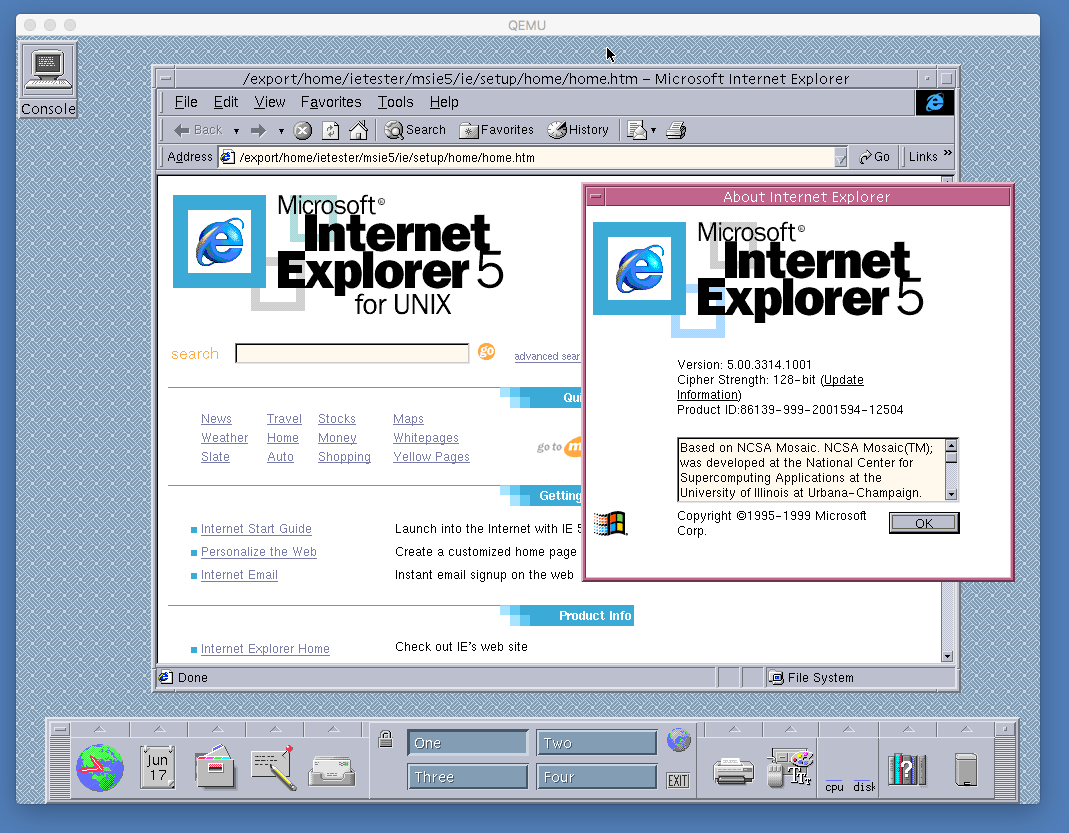Click the Stop loading toolbar icon
The height and width of the screenshot is (833, 1069).
click(x=303, y=130)
